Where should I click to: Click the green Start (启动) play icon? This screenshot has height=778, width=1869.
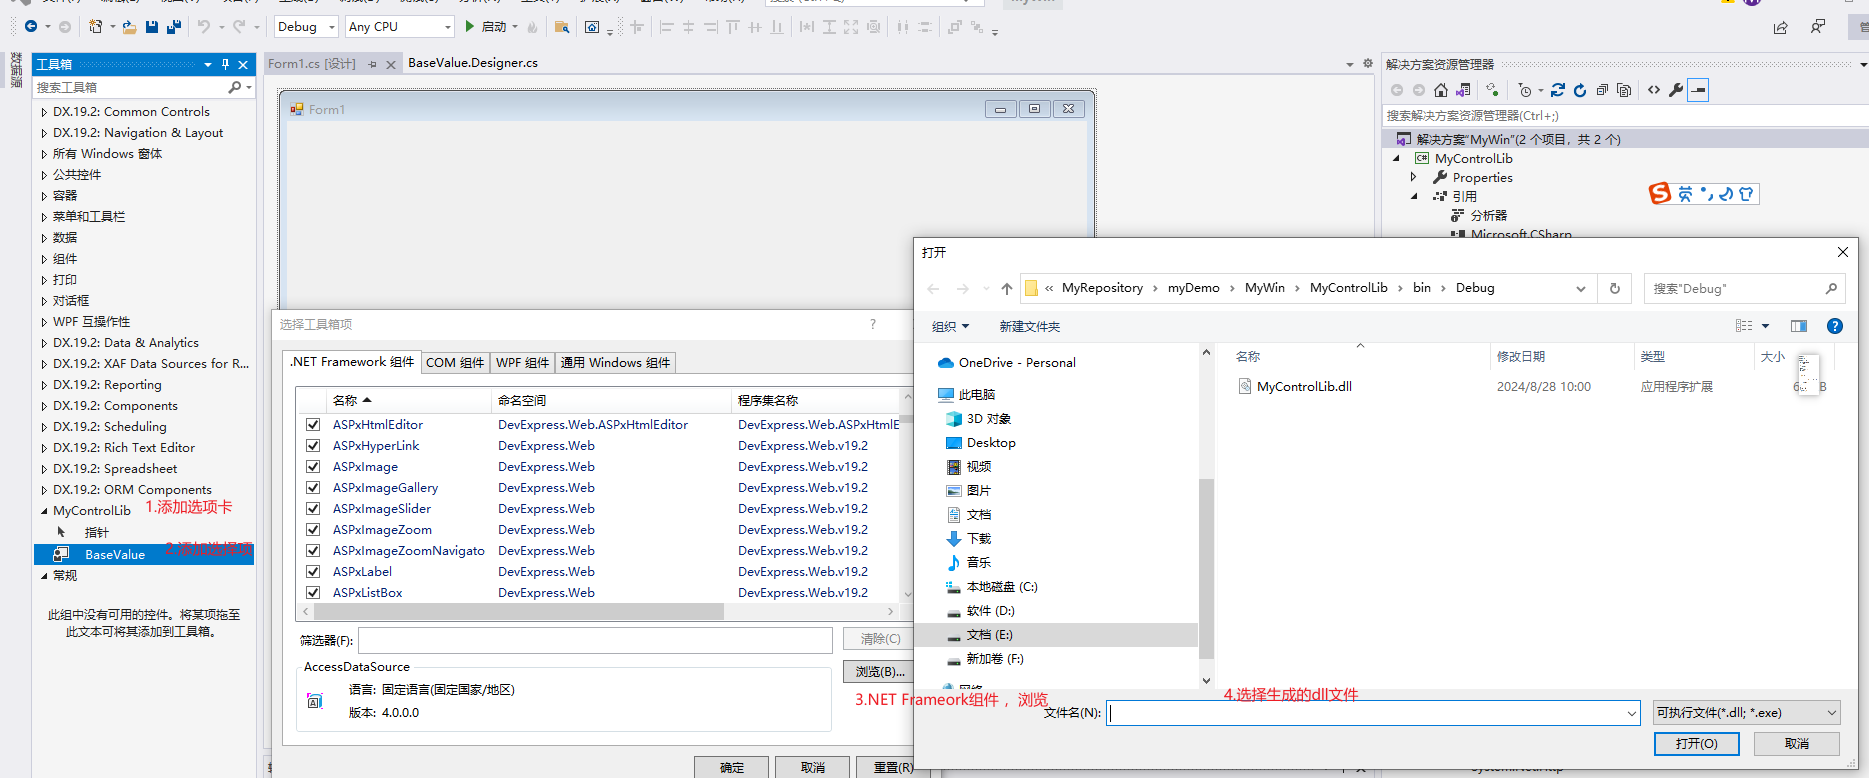pyautogui.click(x=470, y=27)
